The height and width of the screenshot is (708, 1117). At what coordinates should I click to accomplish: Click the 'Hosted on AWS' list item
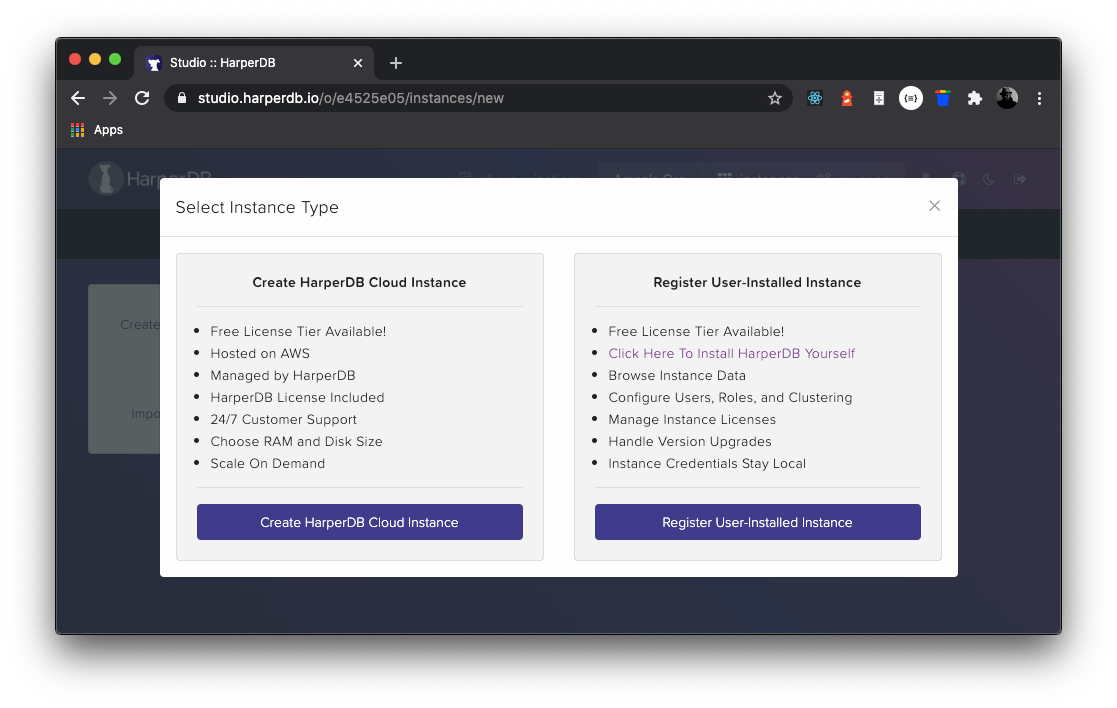pyautogui.click(x=260, y=353)
